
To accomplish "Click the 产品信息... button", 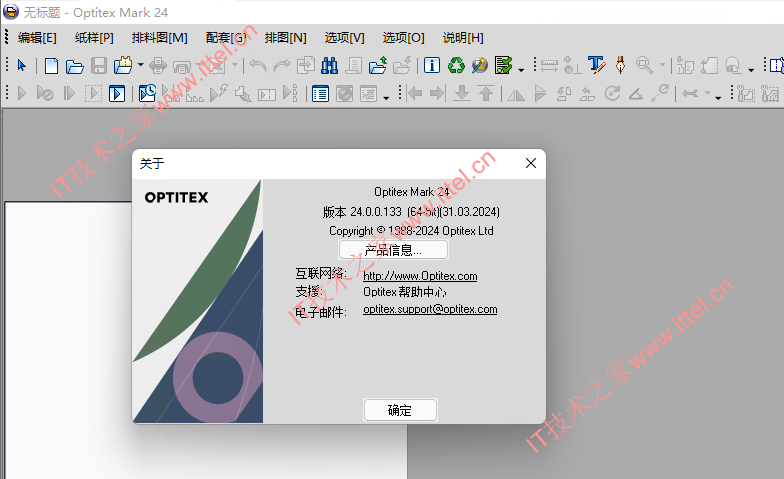I will (x=393, y=250).
